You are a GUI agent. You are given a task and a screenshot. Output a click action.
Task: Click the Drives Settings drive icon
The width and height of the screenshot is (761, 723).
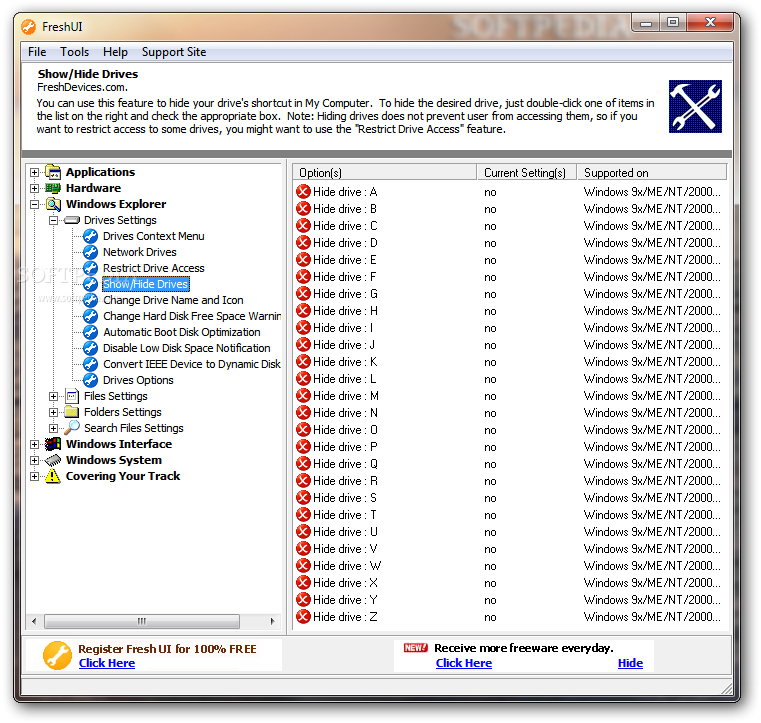[x=72, y=220]
